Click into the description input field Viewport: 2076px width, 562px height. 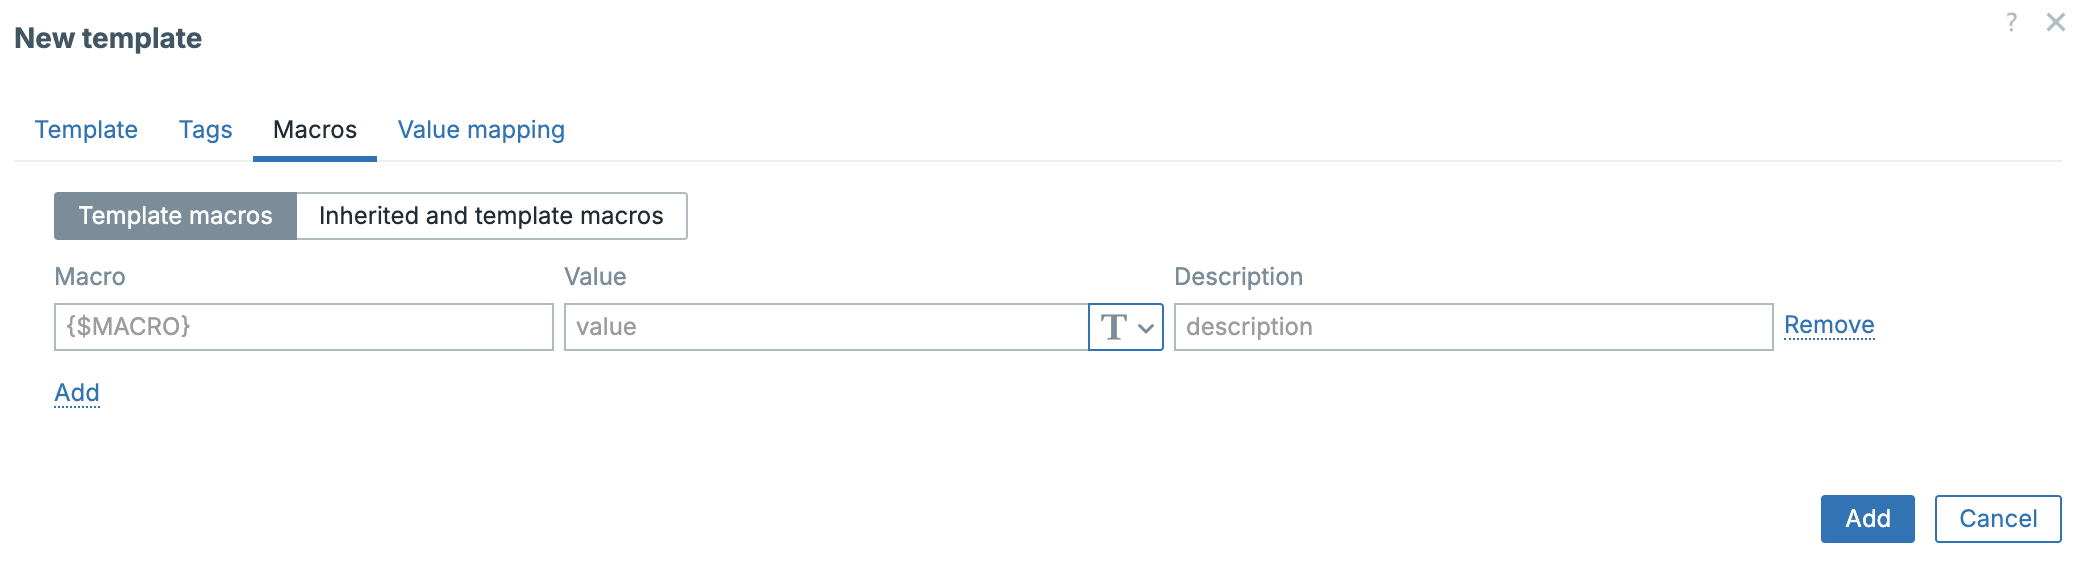[x=1472, y=327]
